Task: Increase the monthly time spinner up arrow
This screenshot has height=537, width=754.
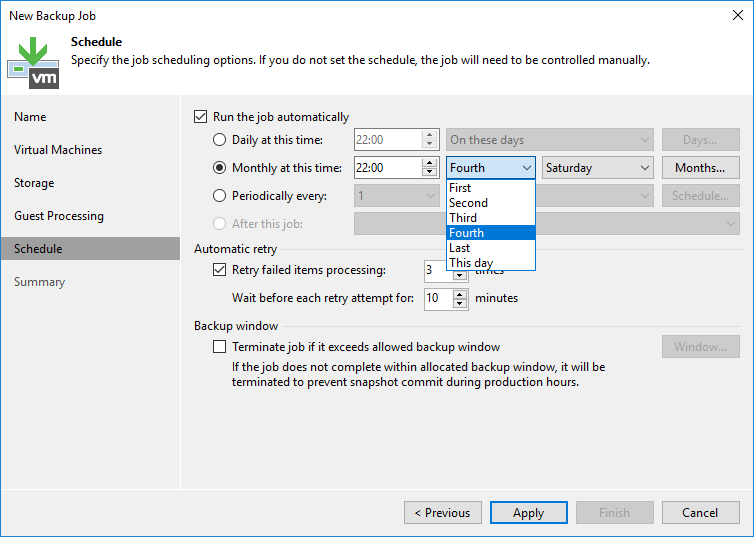Action: [430, 163]
